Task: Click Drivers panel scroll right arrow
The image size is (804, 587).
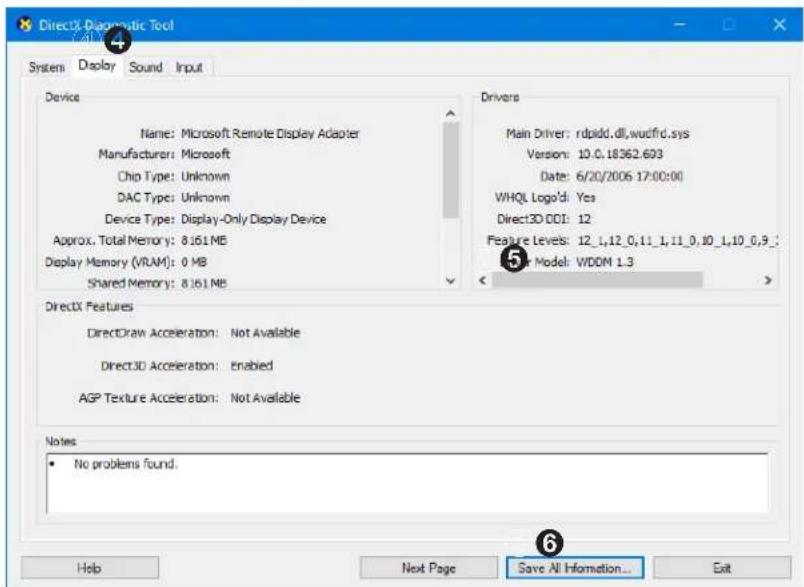Action: click(768, 280)
